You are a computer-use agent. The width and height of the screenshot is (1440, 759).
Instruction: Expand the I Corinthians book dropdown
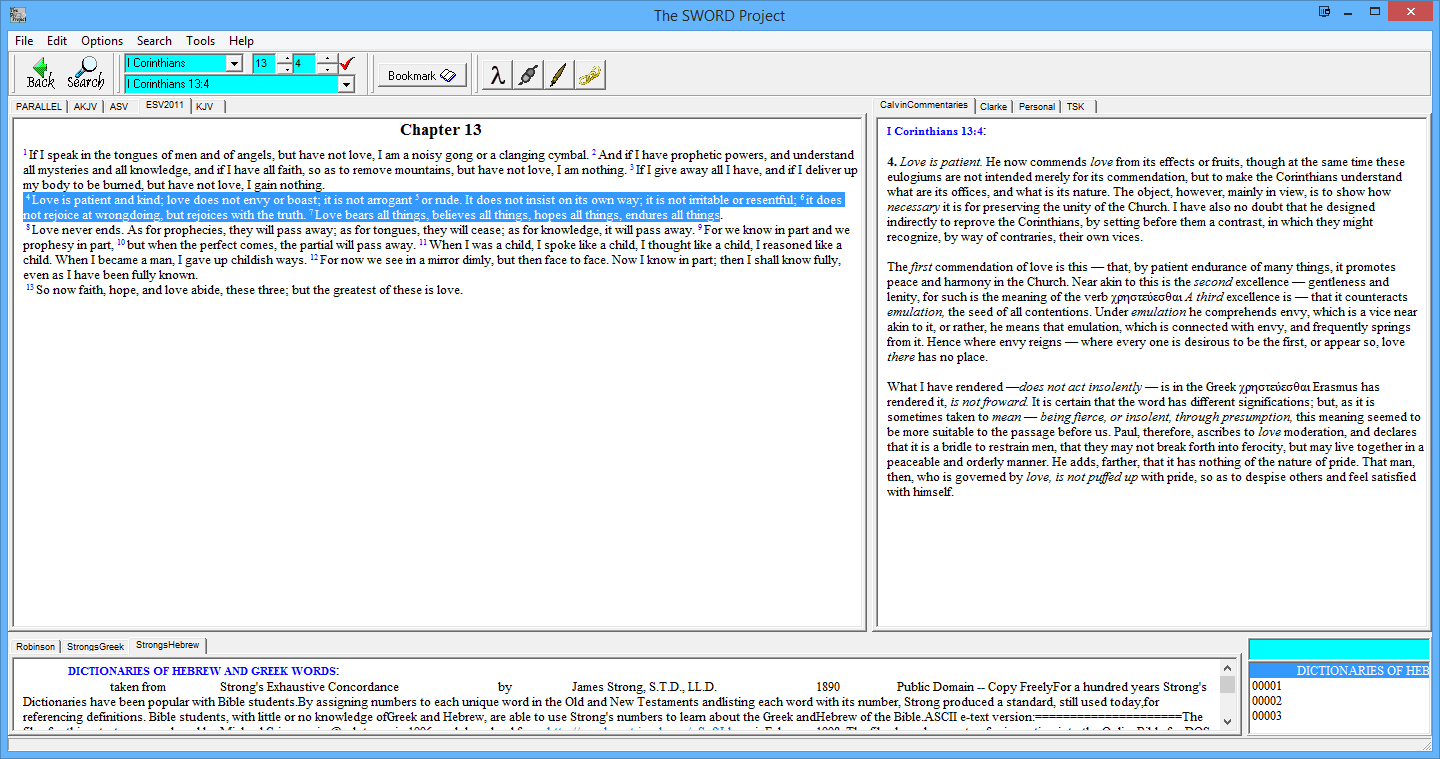click(x=234, y=64)
